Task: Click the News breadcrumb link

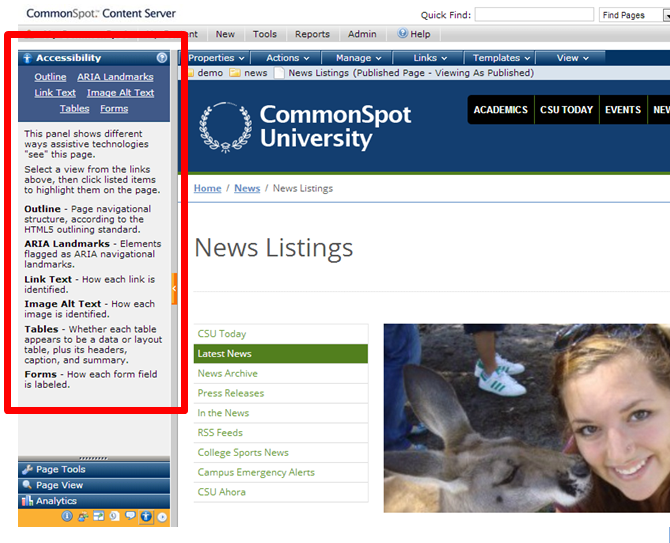Action: tap(247, 188)
